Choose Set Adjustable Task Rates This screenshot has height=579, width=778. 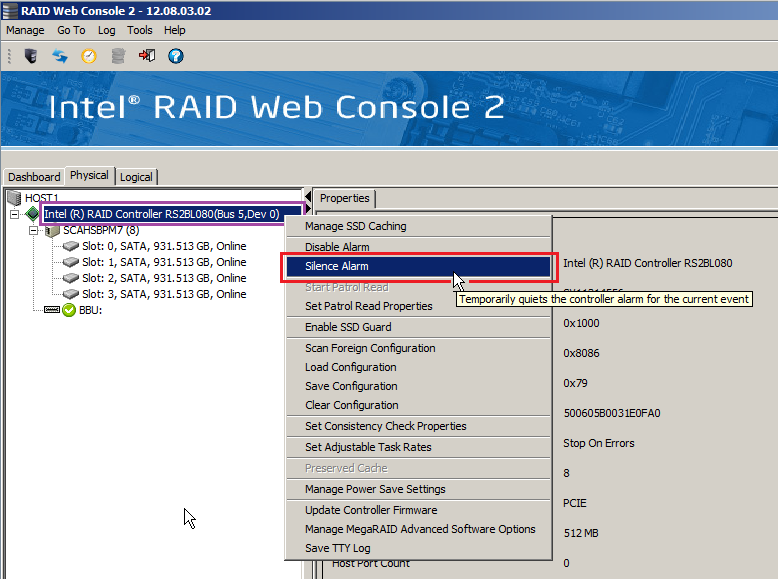(418, 447)
